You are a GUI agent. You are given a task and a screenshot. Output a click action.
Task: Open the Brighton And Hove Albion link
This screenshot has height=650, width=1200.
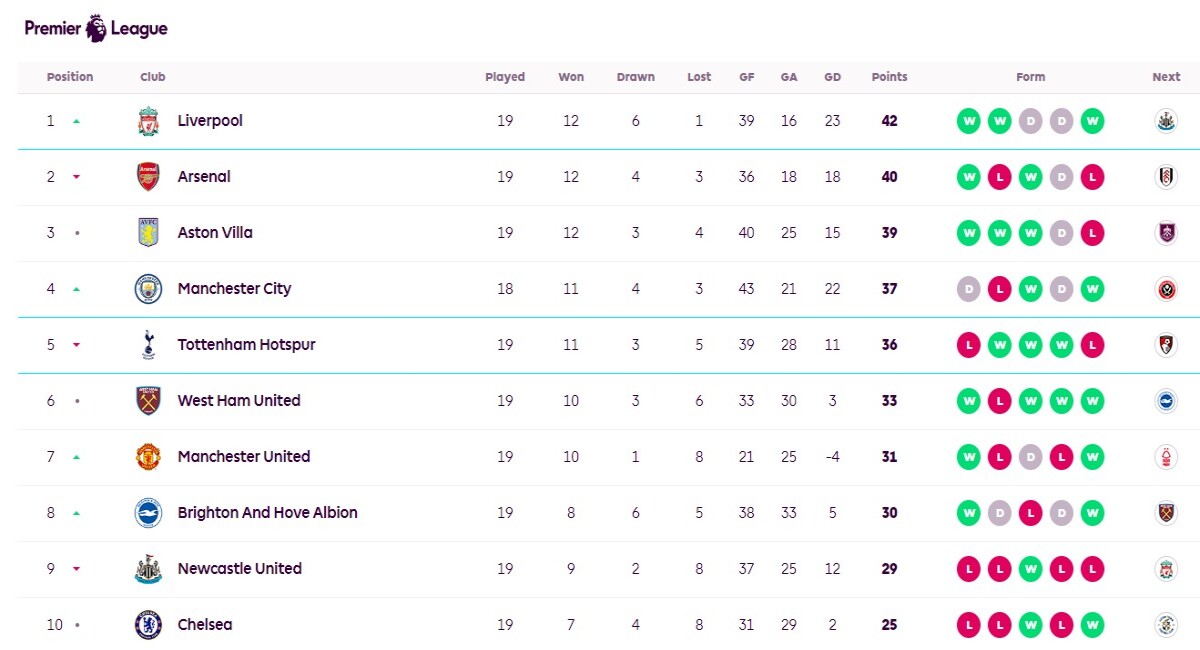[267, 513]
